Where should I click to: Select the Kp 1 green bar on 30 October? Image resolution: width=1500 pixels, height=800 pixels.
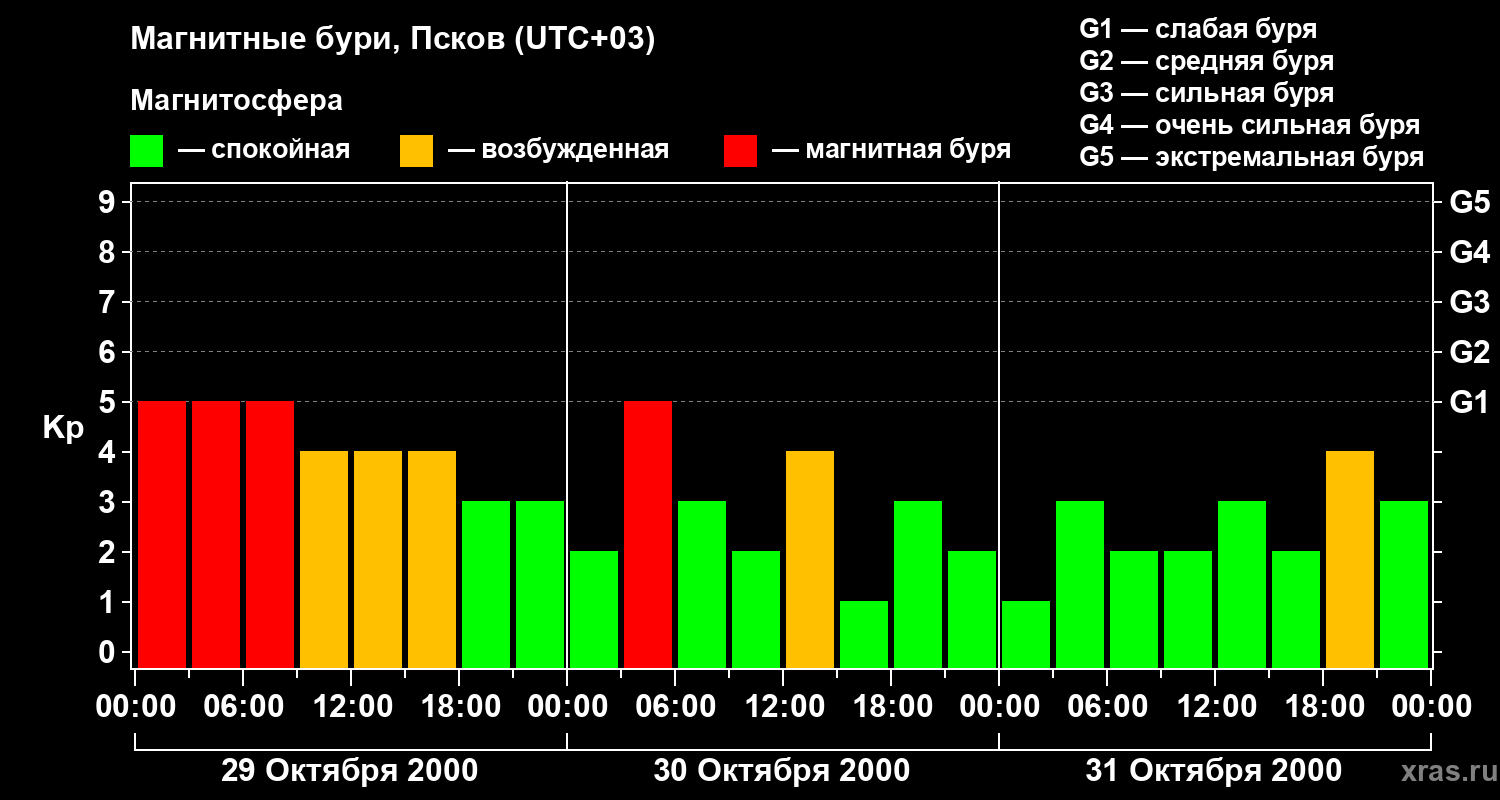[864, 634]
